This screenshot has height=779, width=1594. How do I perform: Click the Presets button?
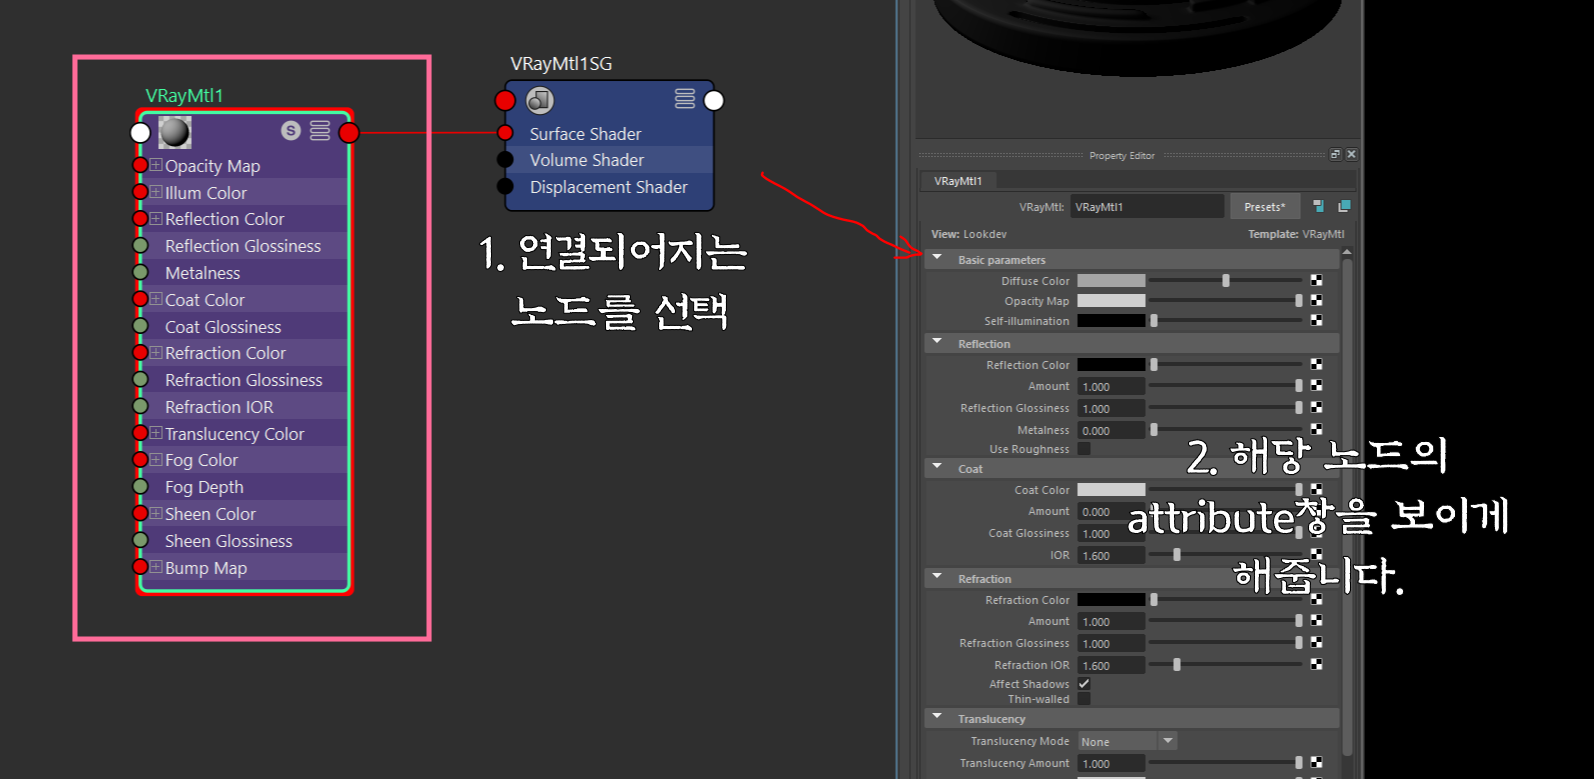(x=1265, y=206)
